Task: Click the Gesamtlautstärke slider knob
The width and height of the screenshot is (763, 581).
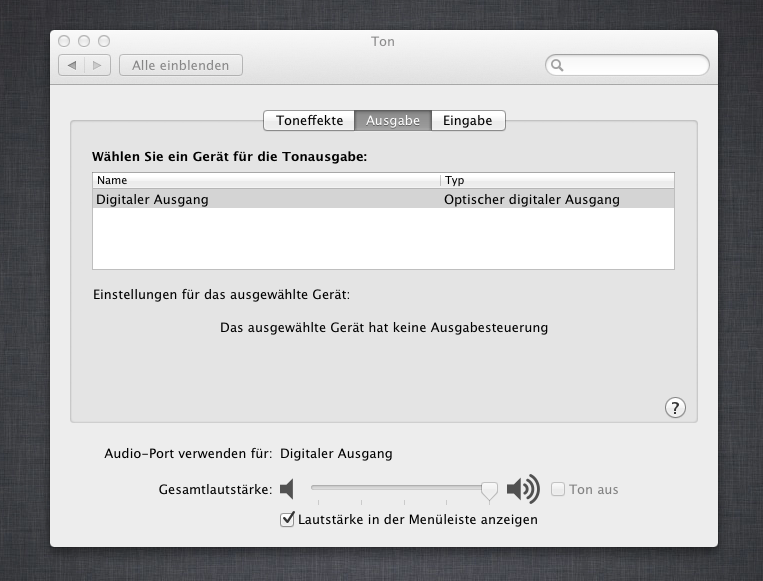Action: pos(489,489)
